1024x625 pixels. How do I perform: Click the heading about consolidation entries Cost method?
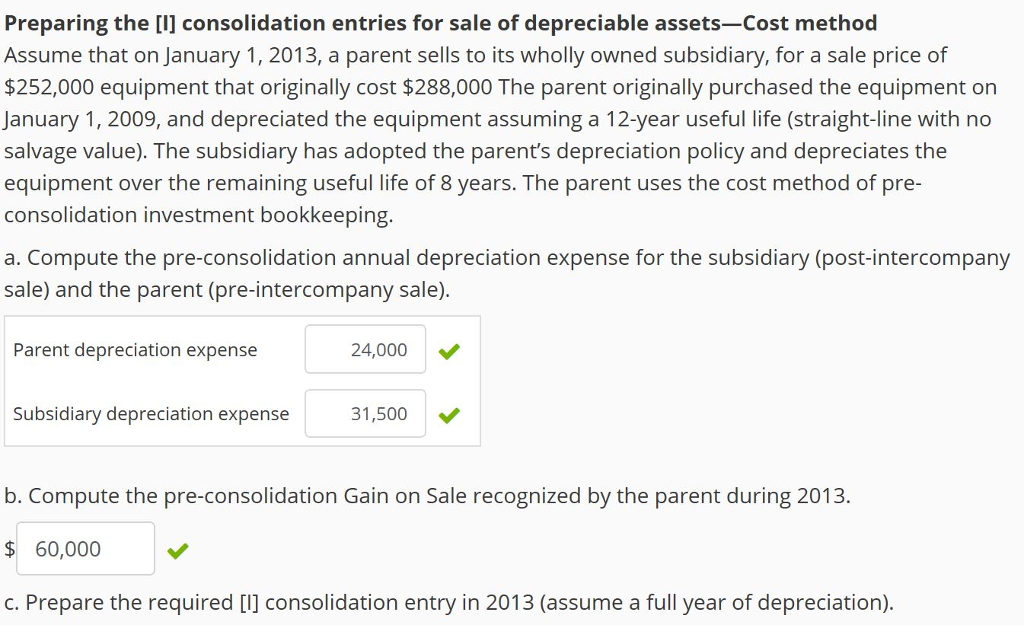point(440,22)
